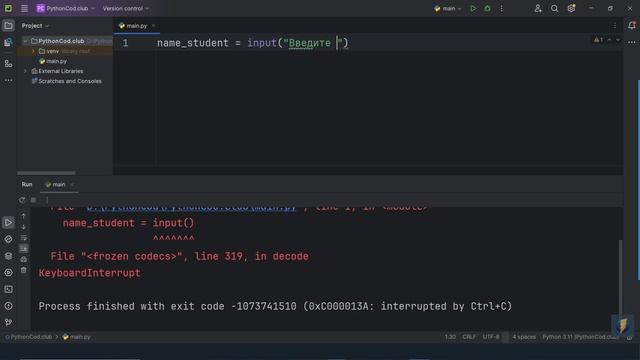Place cursor in code line 1
Image resolution: width=640 pixels, height=360 pixels.
tap(252, 43)
